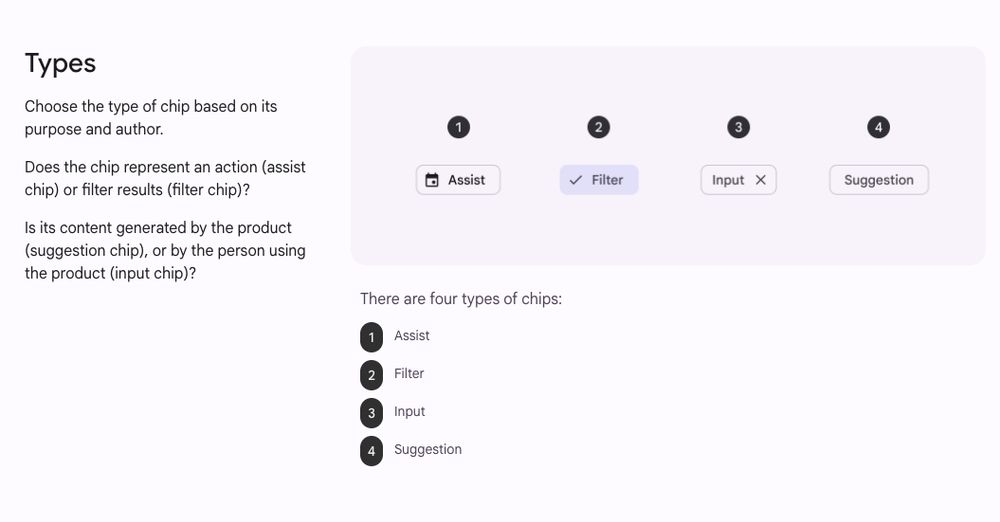Click the Assist entry in the chip list
This screenshot has height=522, width=1000.
click(411, 336)
